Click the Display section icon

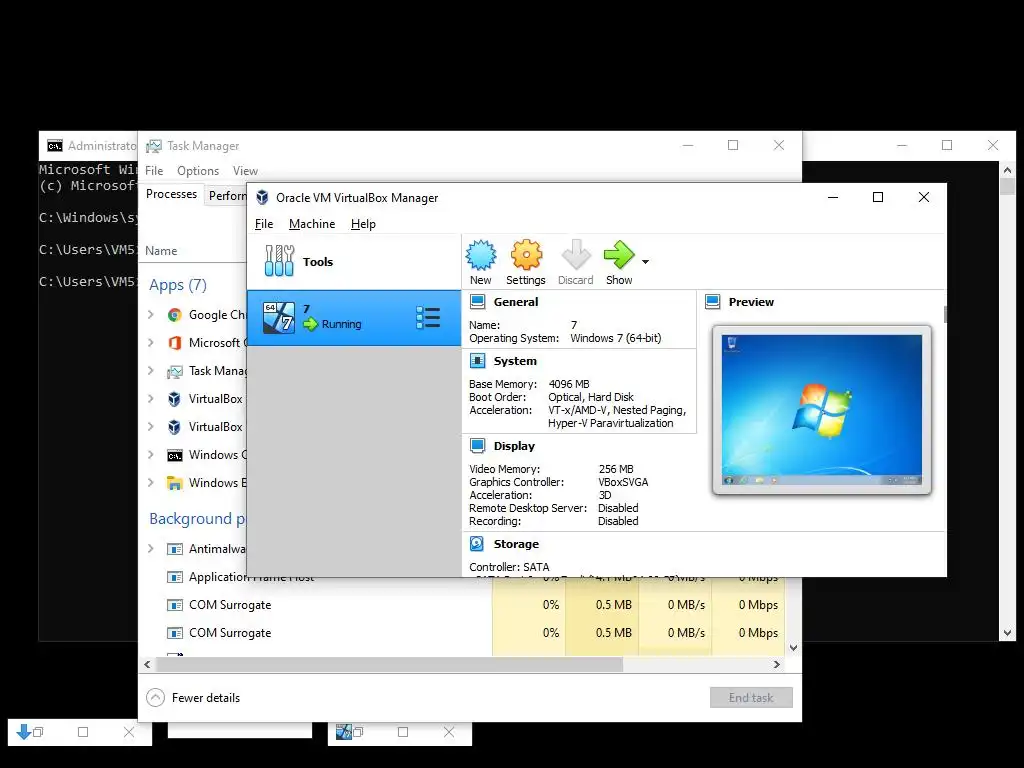pos(477,445)
